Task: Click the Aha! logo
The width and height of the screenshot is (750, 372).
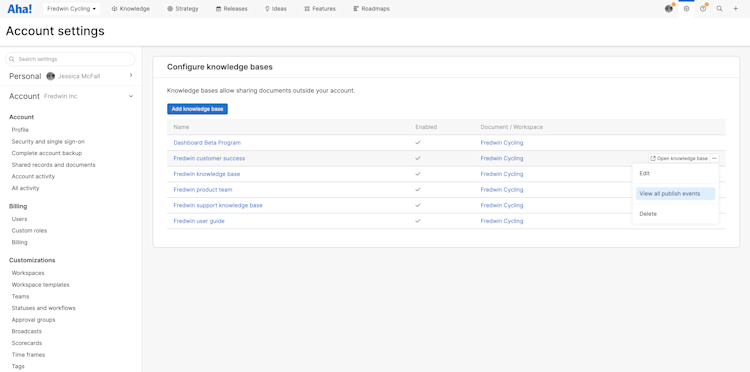Action: tap(20, 9)
